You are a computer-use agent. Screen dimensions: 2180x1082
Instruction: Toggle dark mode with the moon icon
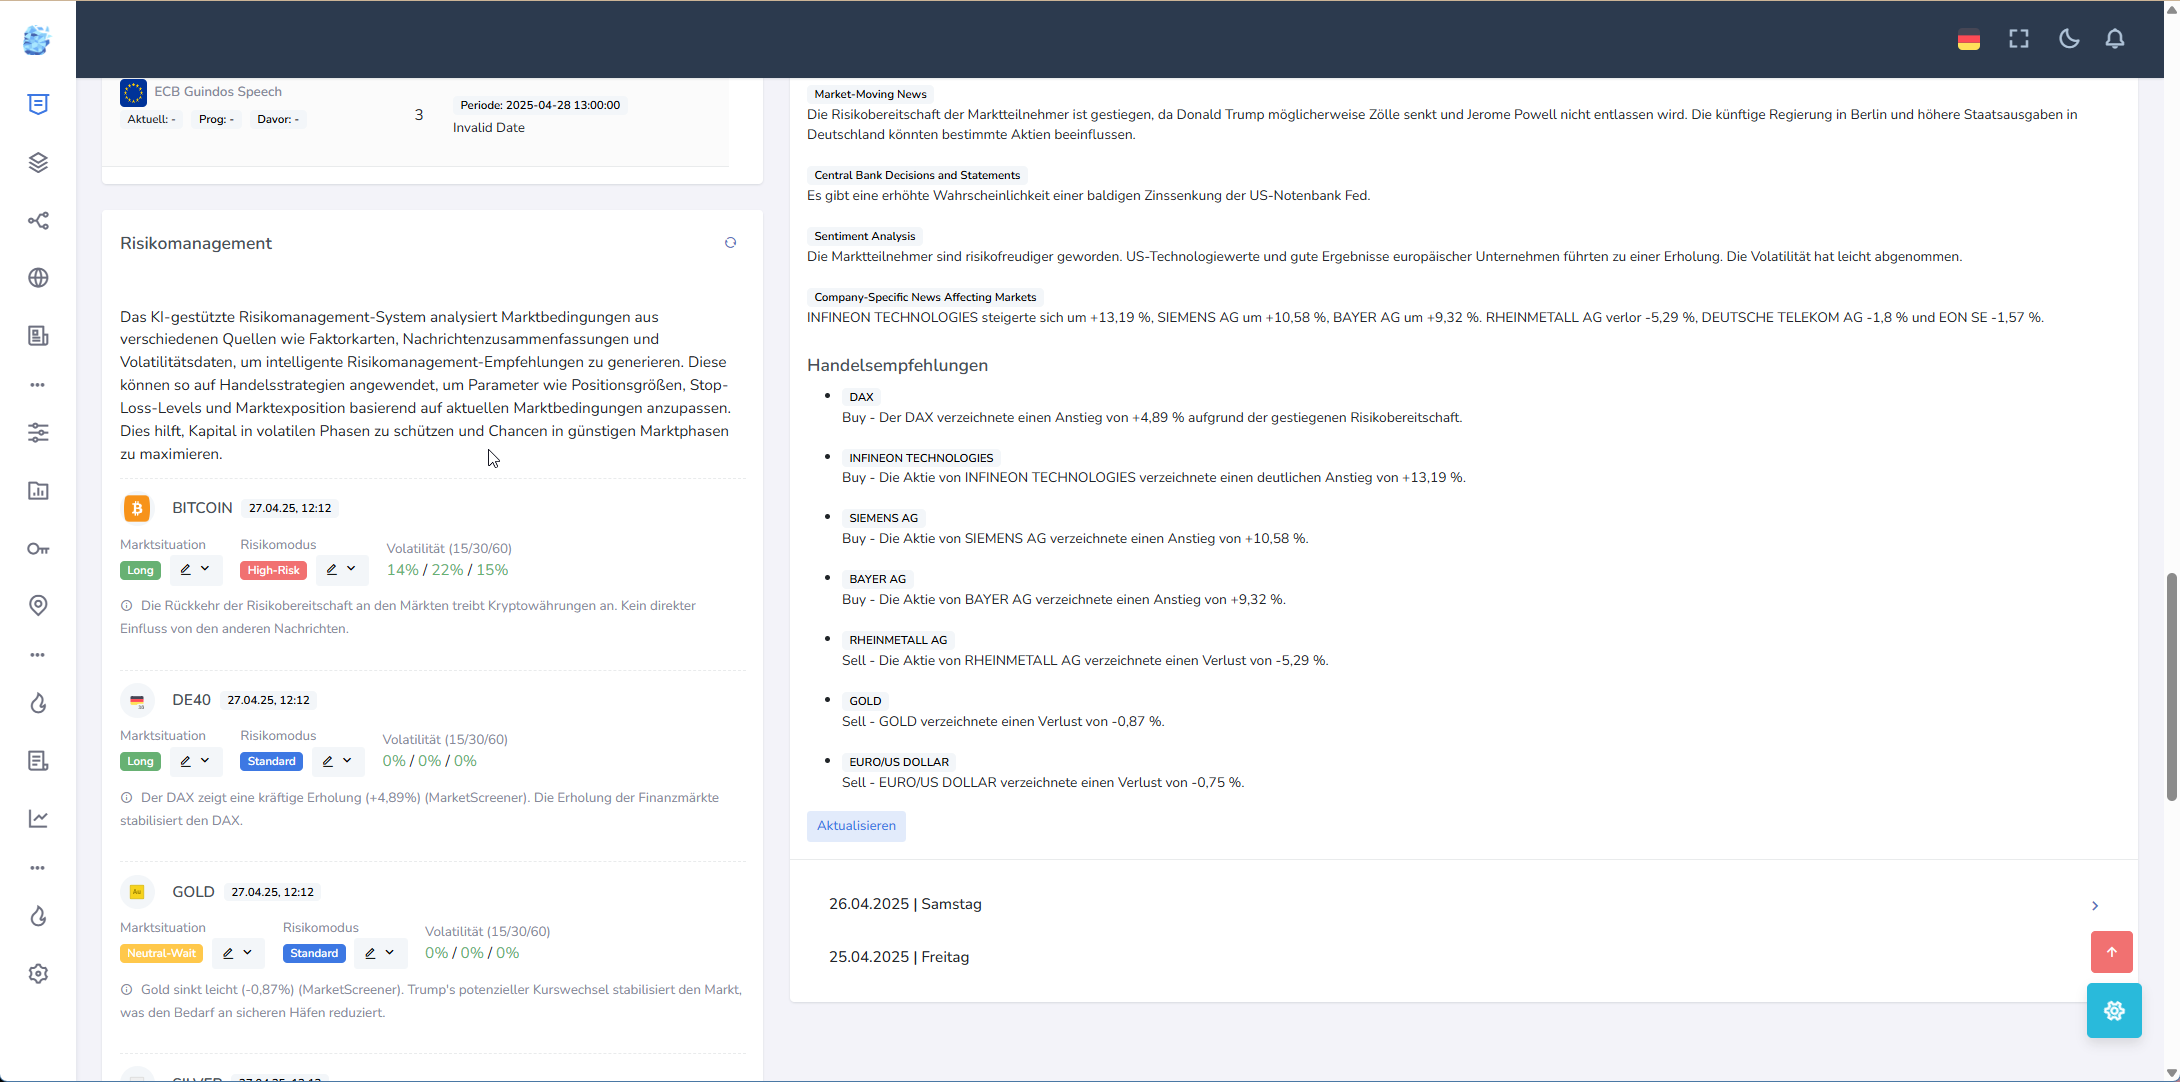point(2069,38)
